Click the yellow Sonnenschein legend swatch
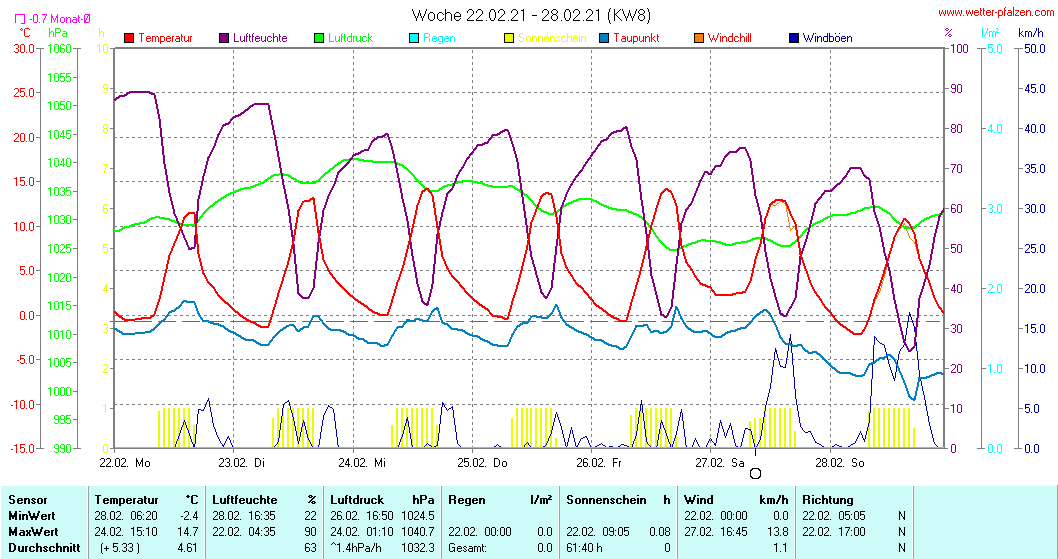This screenshot has height=559, width=1058. click(509, 38)
